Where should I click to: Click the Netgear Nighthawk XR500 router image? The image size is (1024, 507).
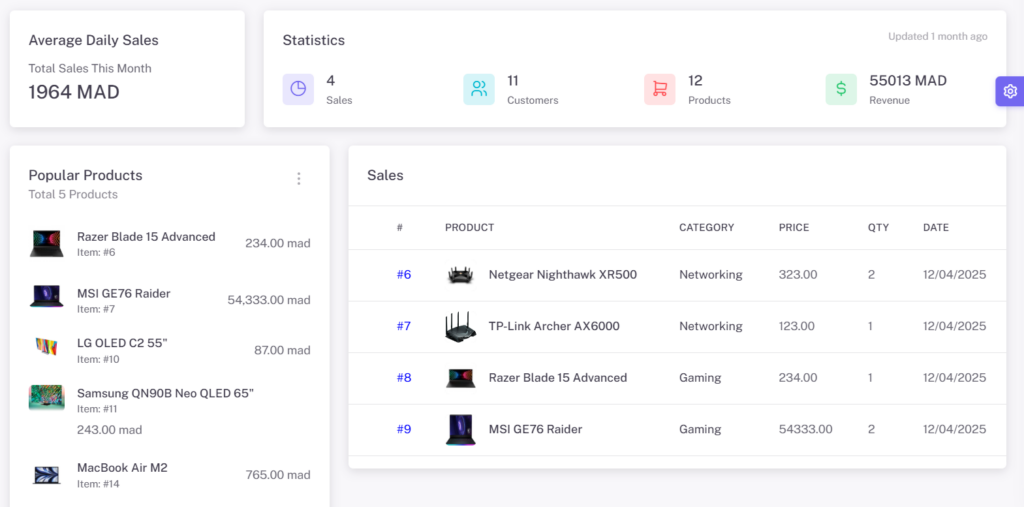coord(461,275)
